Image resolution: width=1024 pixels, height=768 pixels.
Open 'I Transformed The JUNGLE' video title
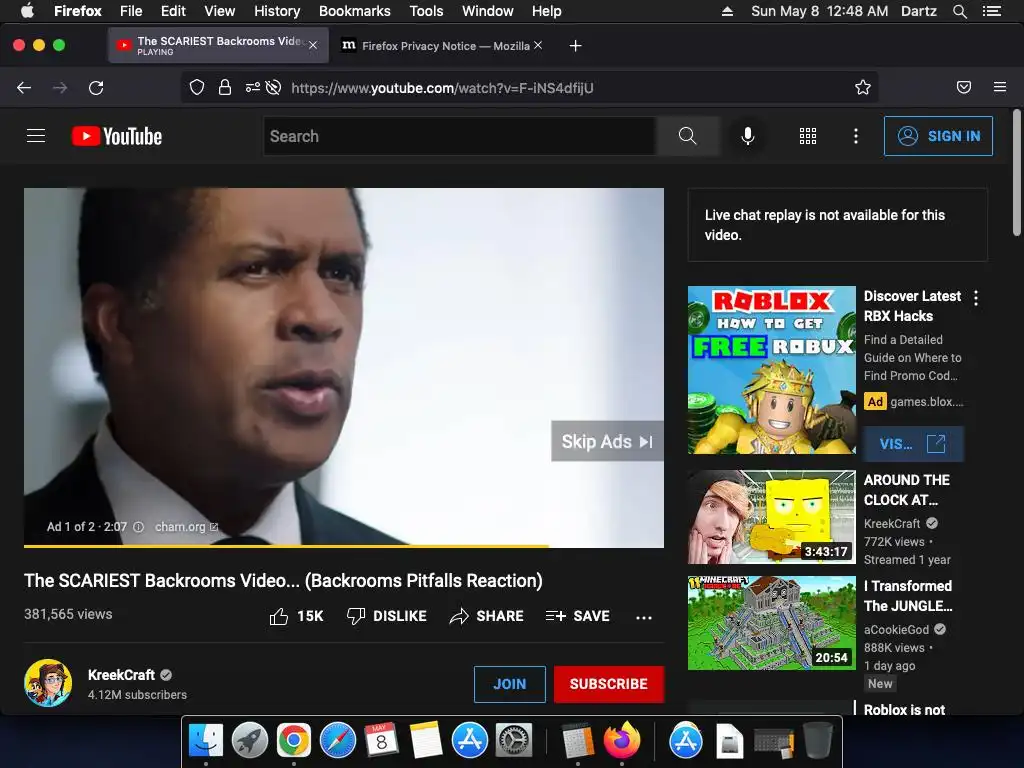[x=908, y=596]
